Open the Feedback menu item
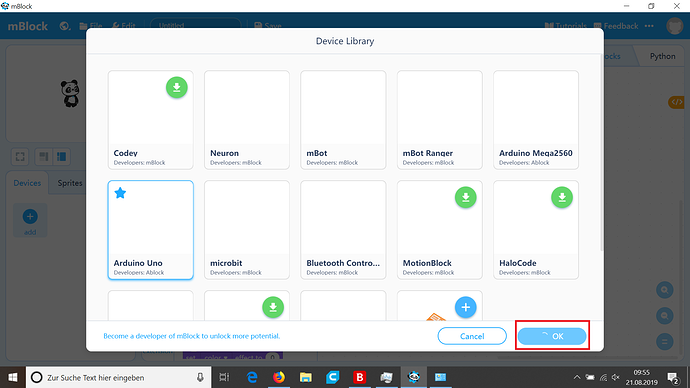 pyautogui.click(x=616, y=26)
